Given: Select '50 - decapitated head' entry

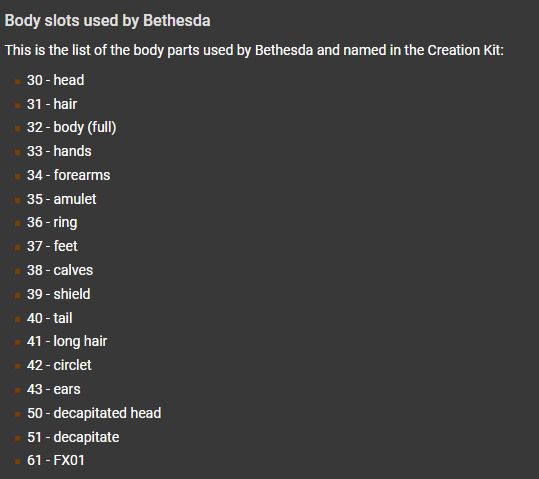Looking at the screenshot, I should [94, 413].
